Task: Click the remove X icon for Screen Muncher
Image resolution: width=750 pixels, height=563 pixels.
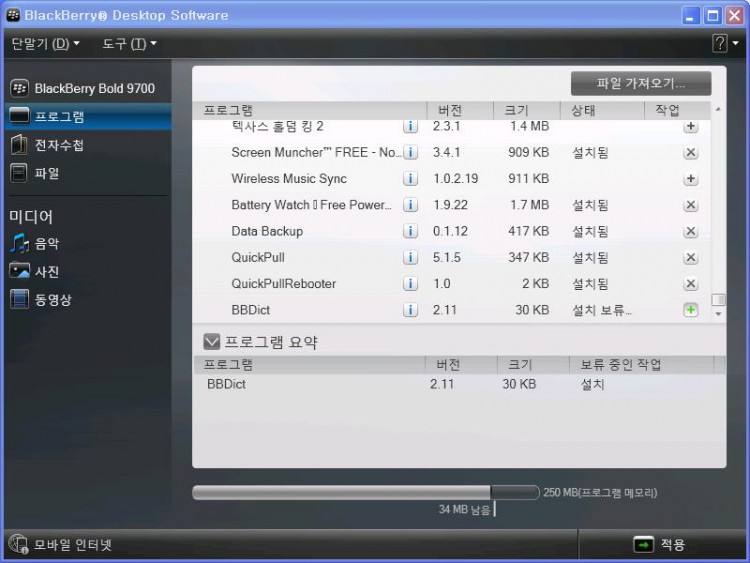Action: coord(690,153)
